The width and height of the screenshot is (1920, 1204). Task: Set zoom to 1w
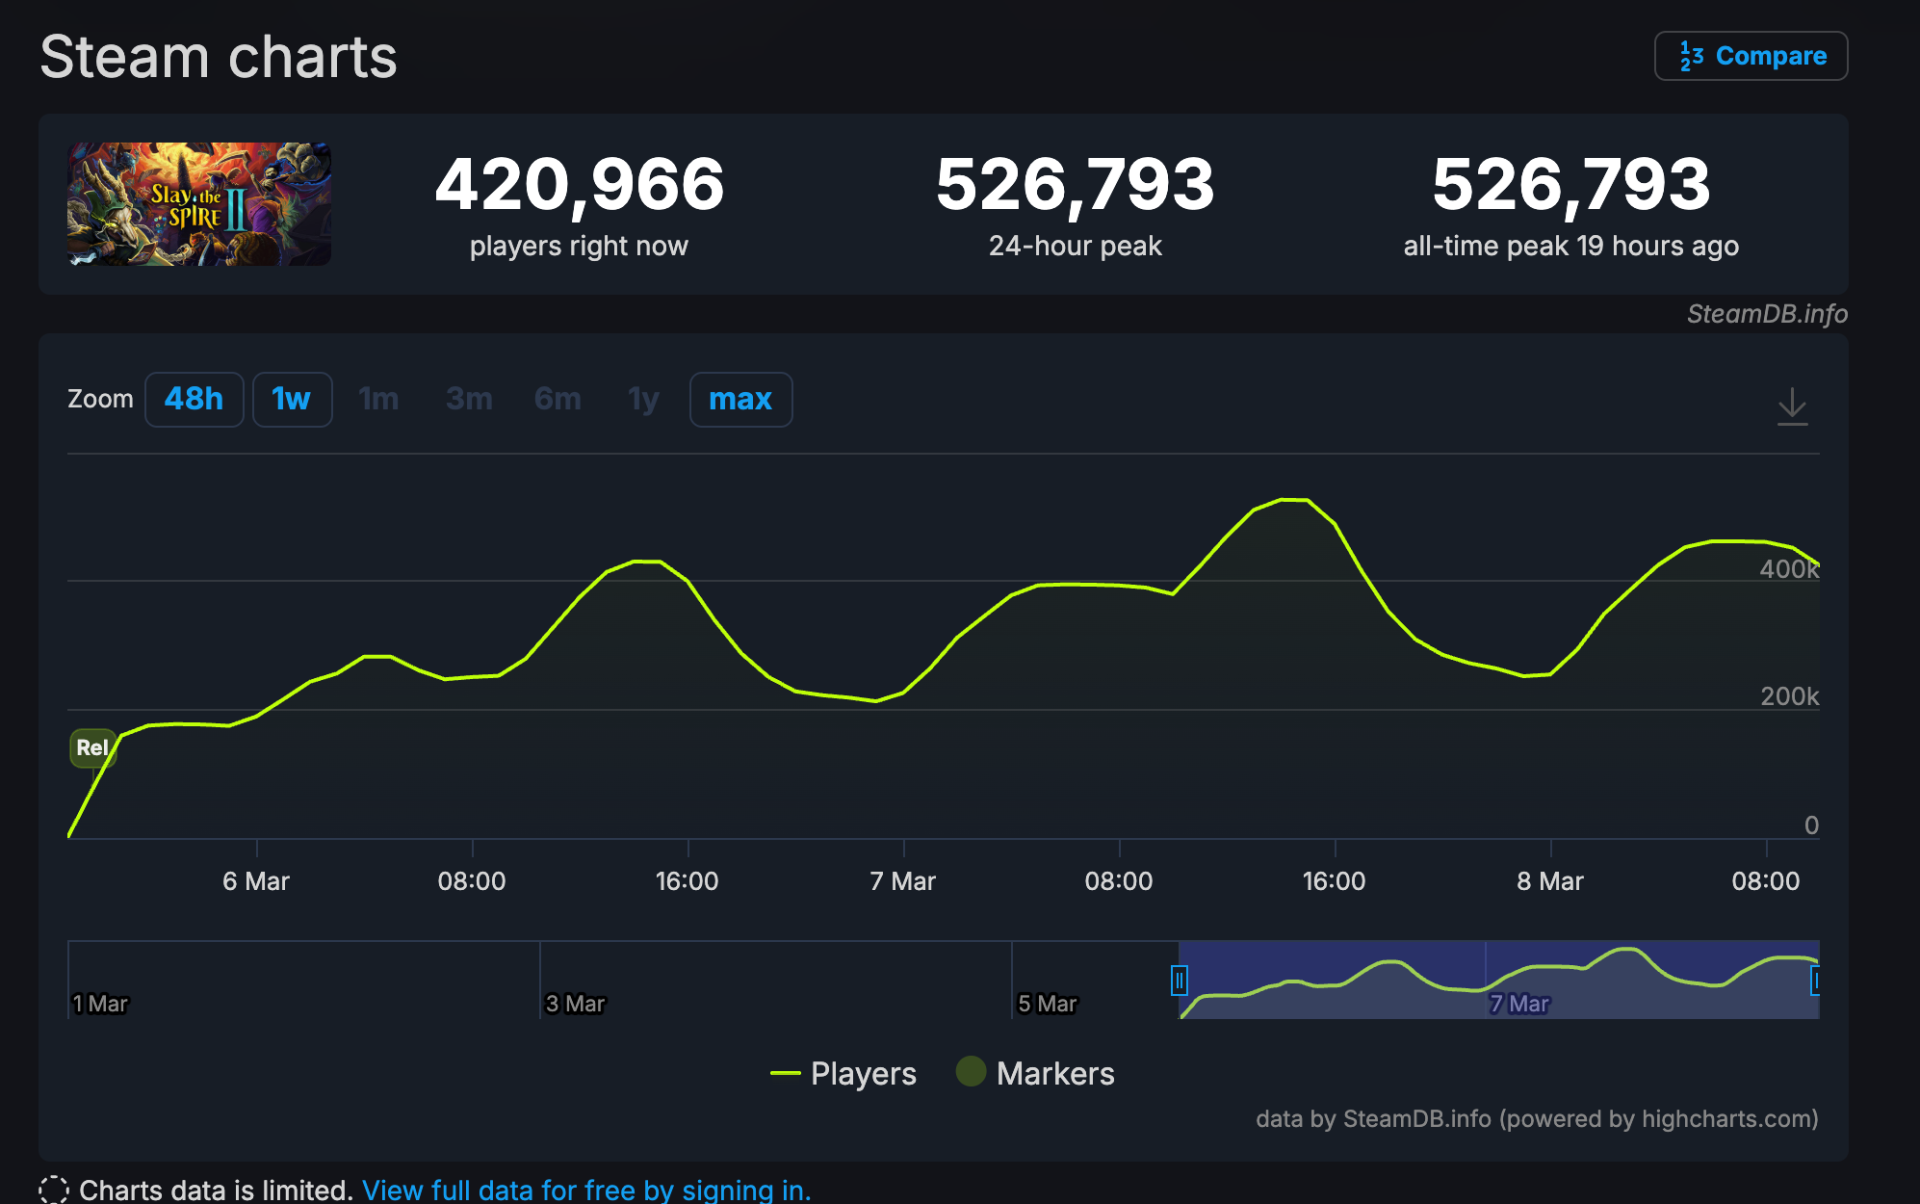pos(291,399)
